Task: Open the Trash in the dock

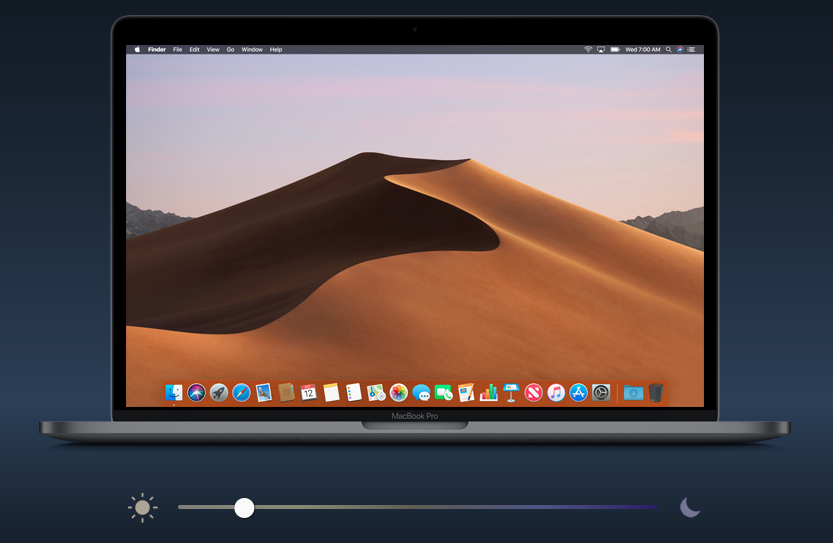Action: click(x=656, y=392)
